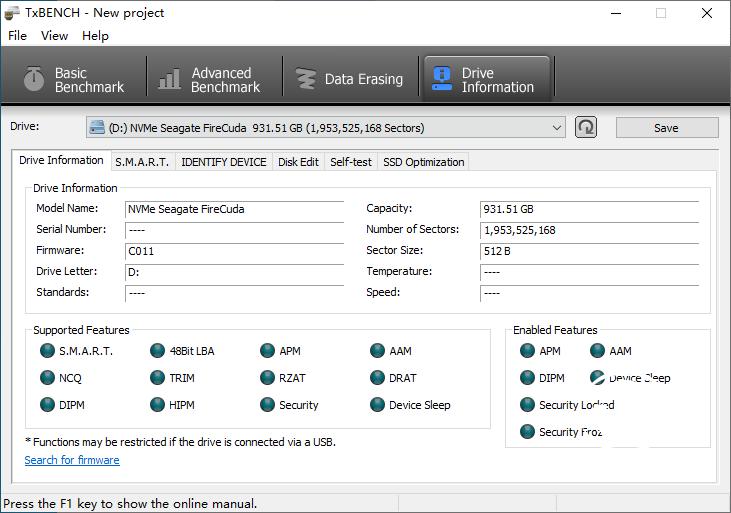Click the F1 online manual status text
The image size is (731, 513).
pos(130,504)
